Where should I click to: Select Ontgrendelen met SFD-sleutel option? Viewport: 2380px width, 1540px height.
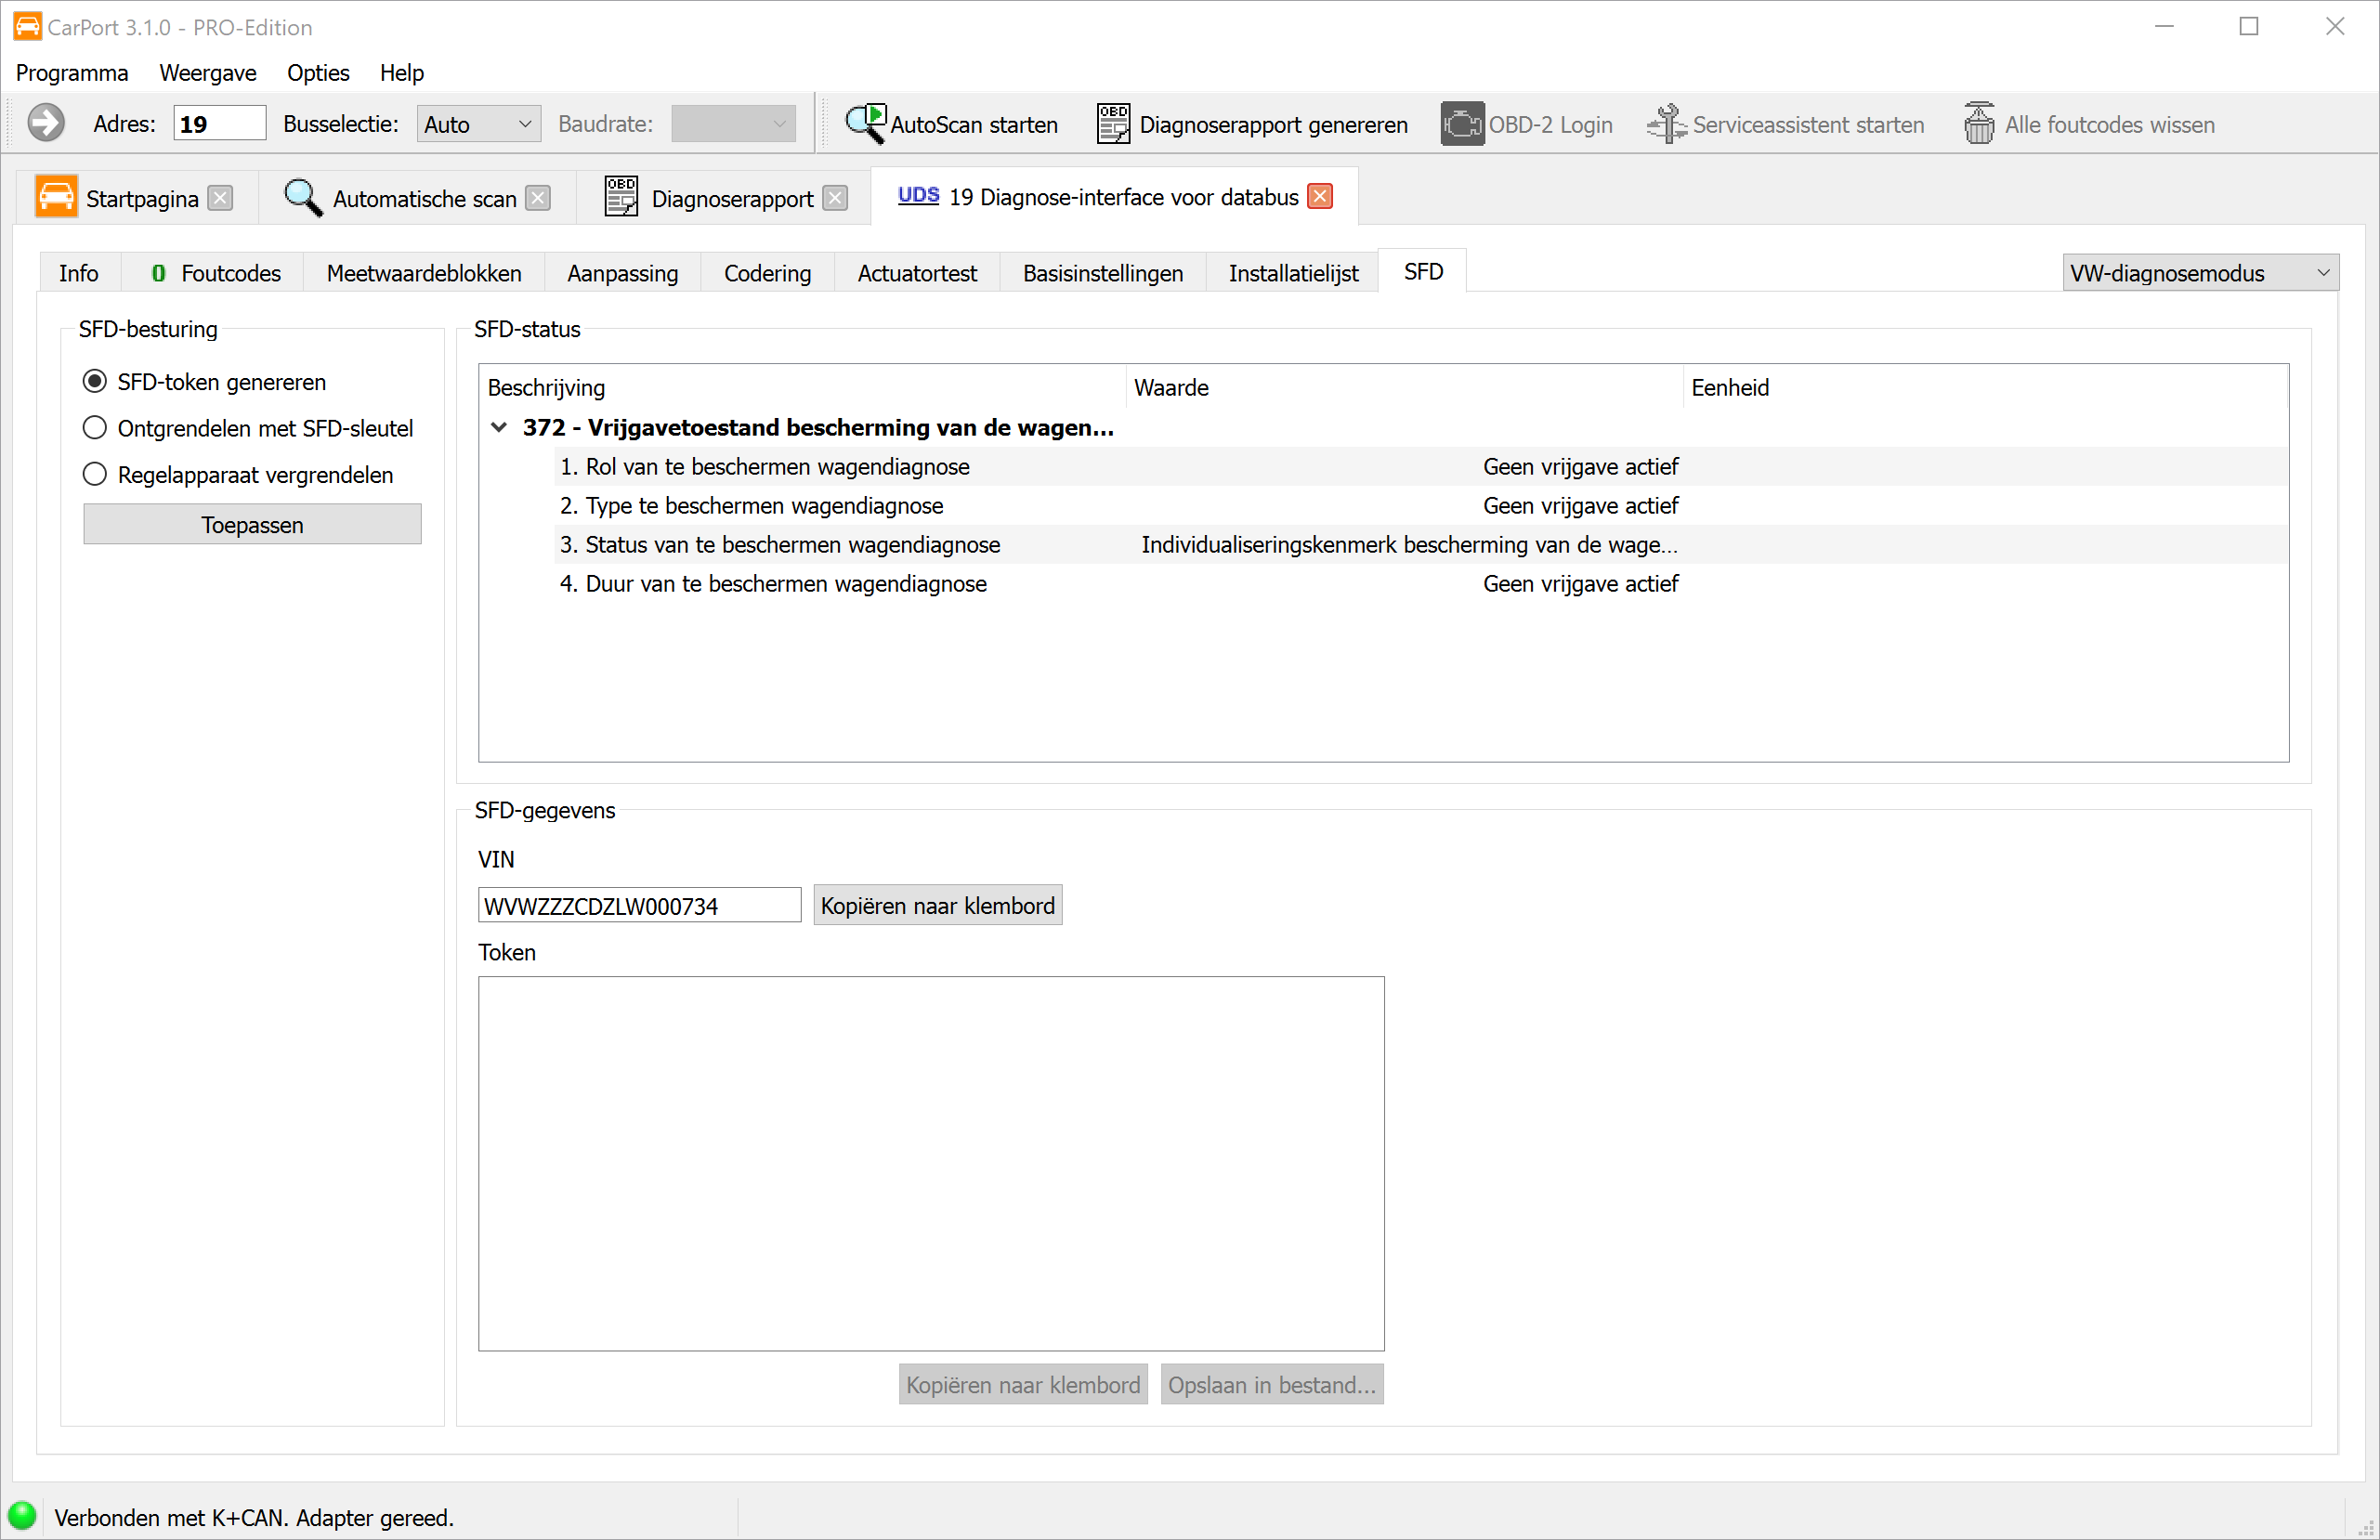tap(95, 428)
